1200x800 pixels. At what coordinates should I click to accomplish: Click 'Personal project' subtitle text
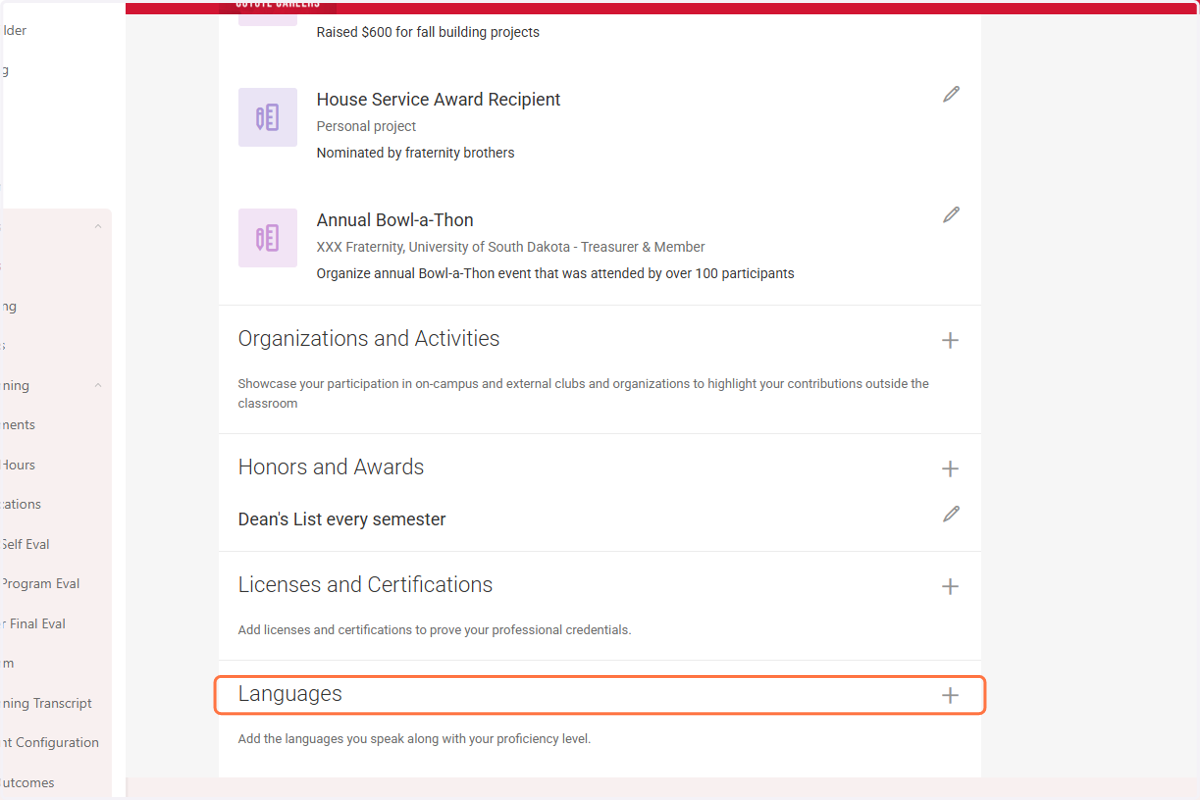[366, 126]
